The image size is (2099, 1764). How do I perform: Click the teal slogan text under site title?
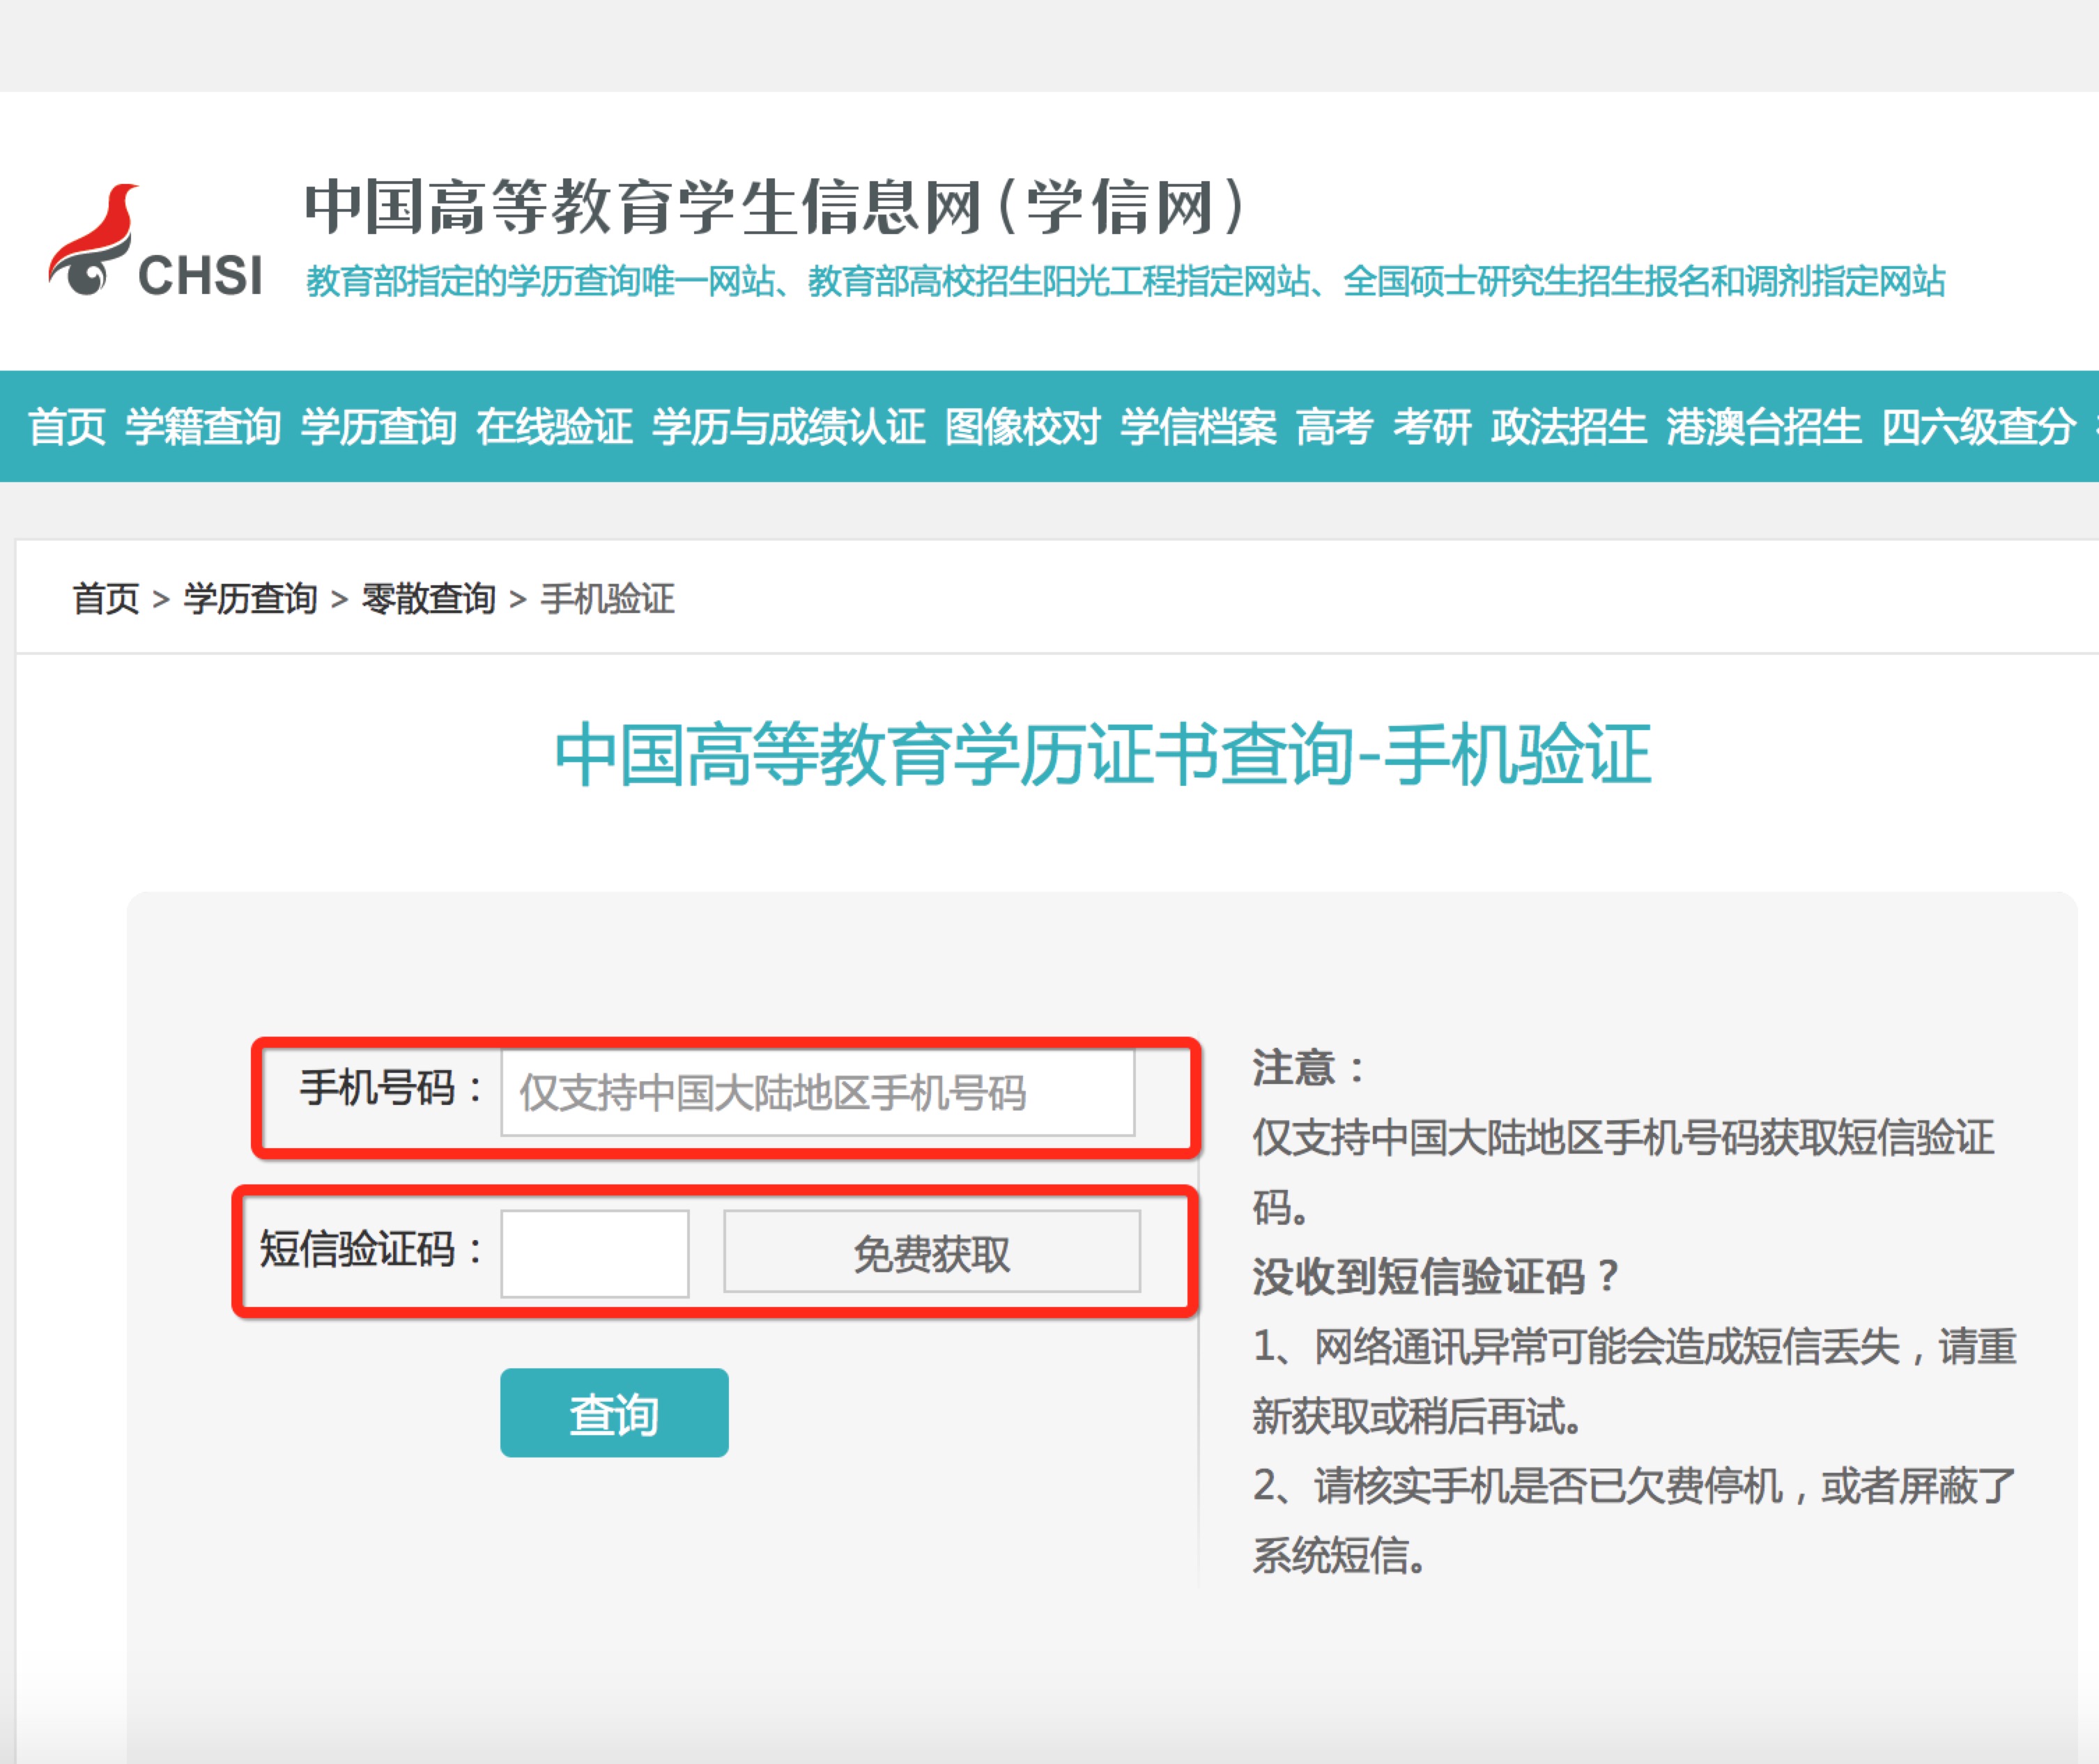coord(1126,282)
